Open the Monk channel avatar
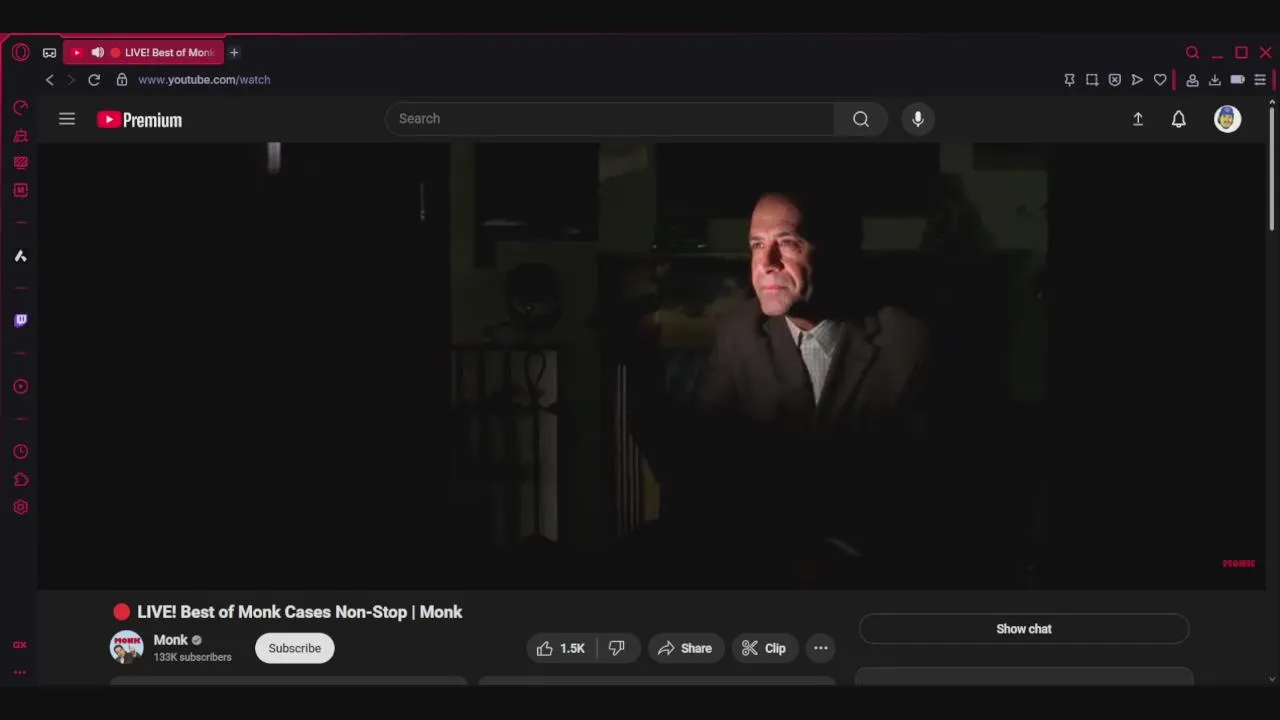Screen dimensions: 1280x720 click(126, 648)
